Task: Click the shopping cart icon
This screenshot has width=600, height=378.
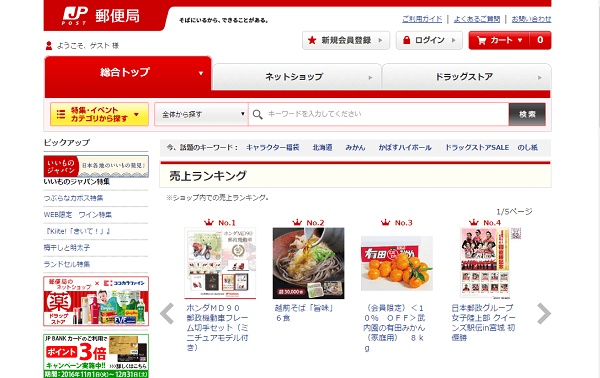Action: (481, 40)
